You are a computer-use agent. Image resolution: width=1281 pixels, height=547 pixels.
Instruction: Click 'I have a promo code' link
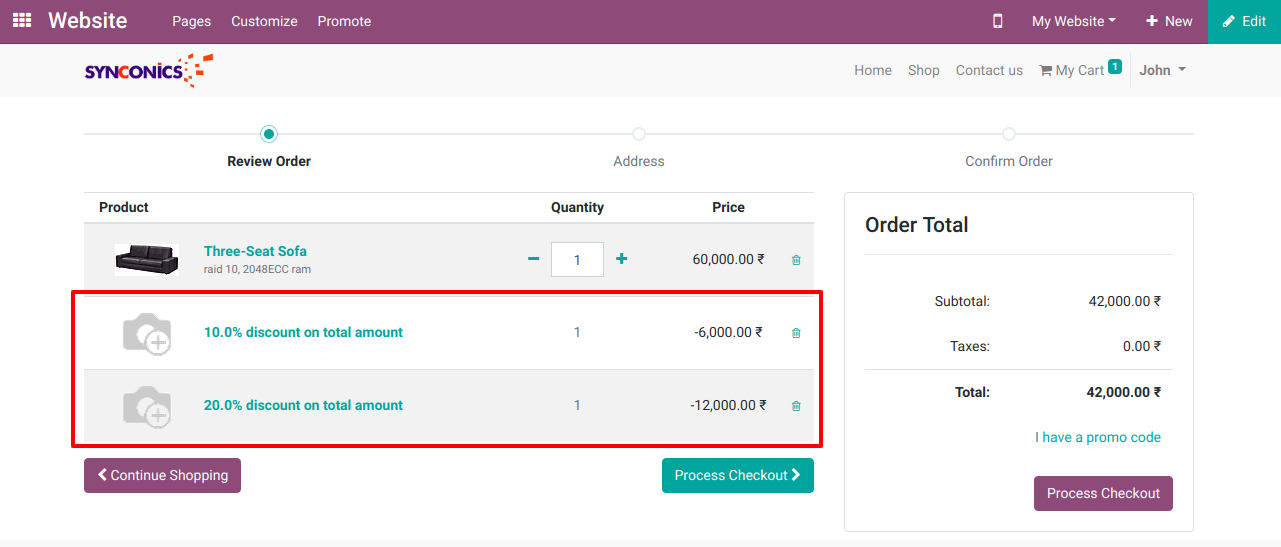[1097, 437]
